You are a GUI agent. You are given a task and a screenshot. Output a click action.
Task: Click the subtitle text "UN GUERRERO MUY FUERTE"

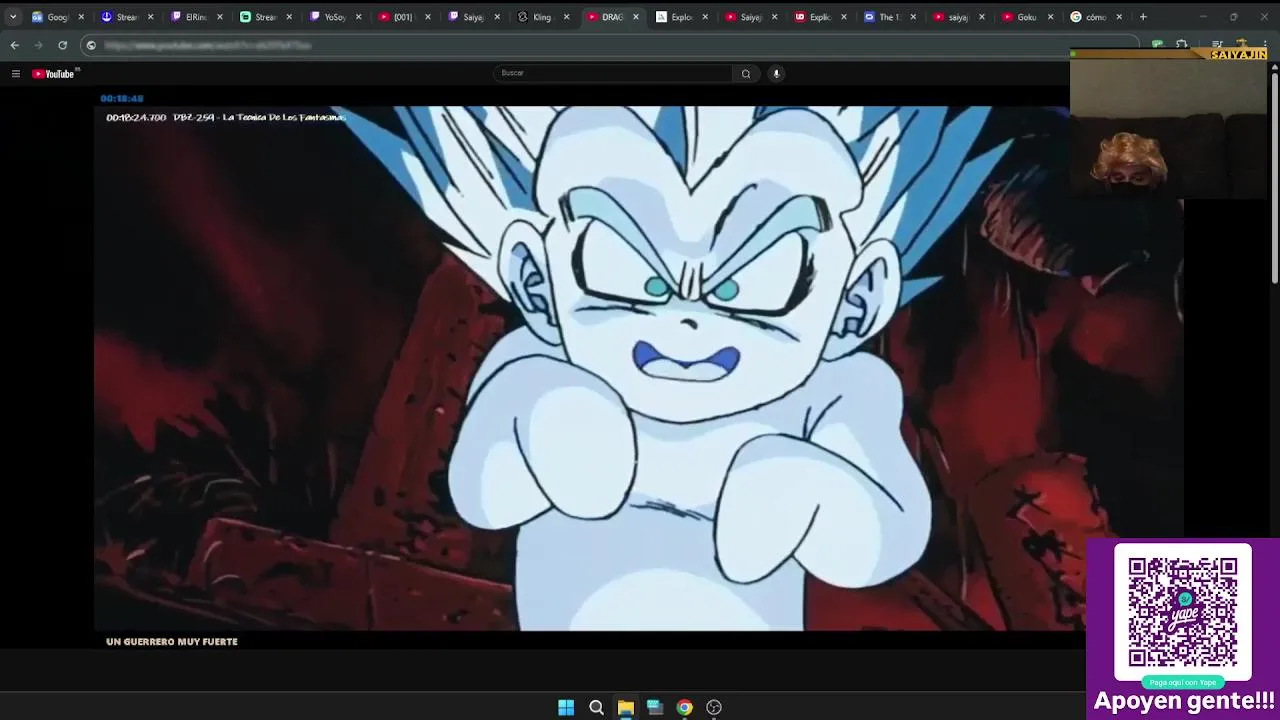point(172,642)
